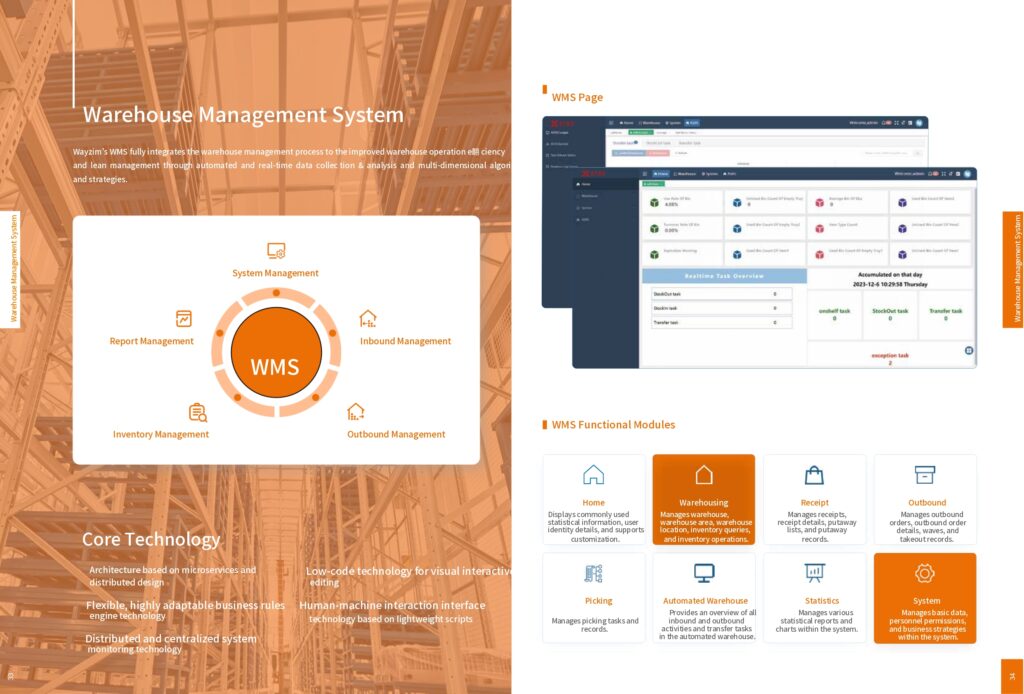Click the Inventory Management label

[x=161, y=434]
